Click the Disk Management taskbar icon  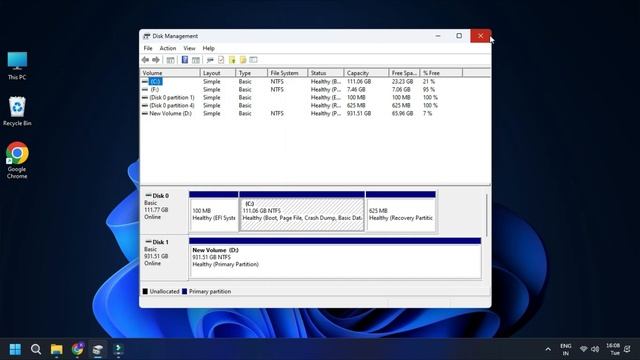coord(98,349)
